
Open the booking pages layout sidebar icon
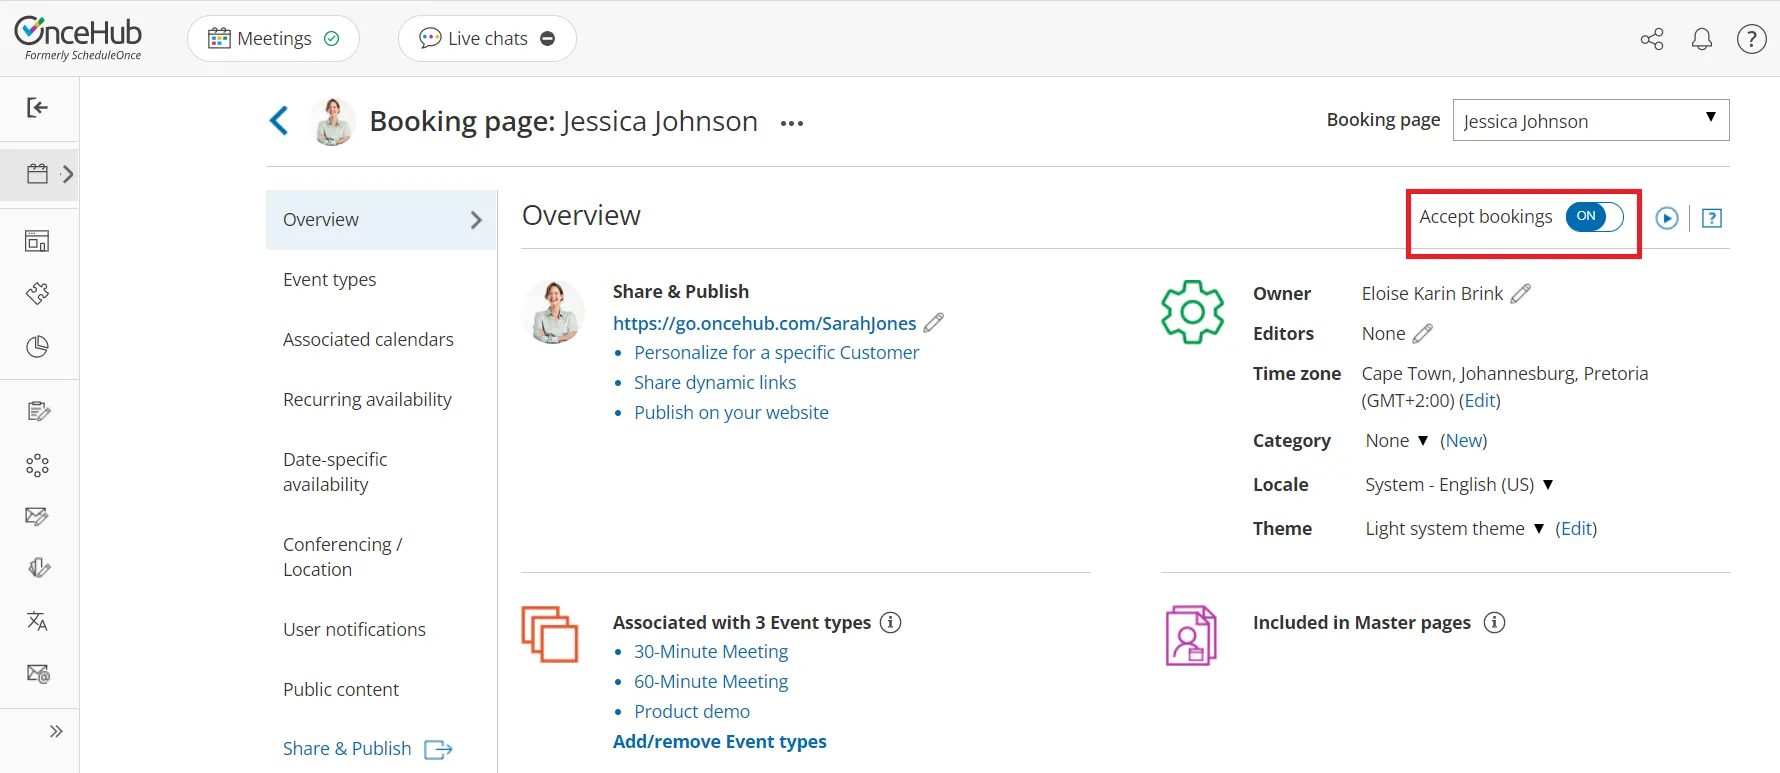[x=38, y=241]
